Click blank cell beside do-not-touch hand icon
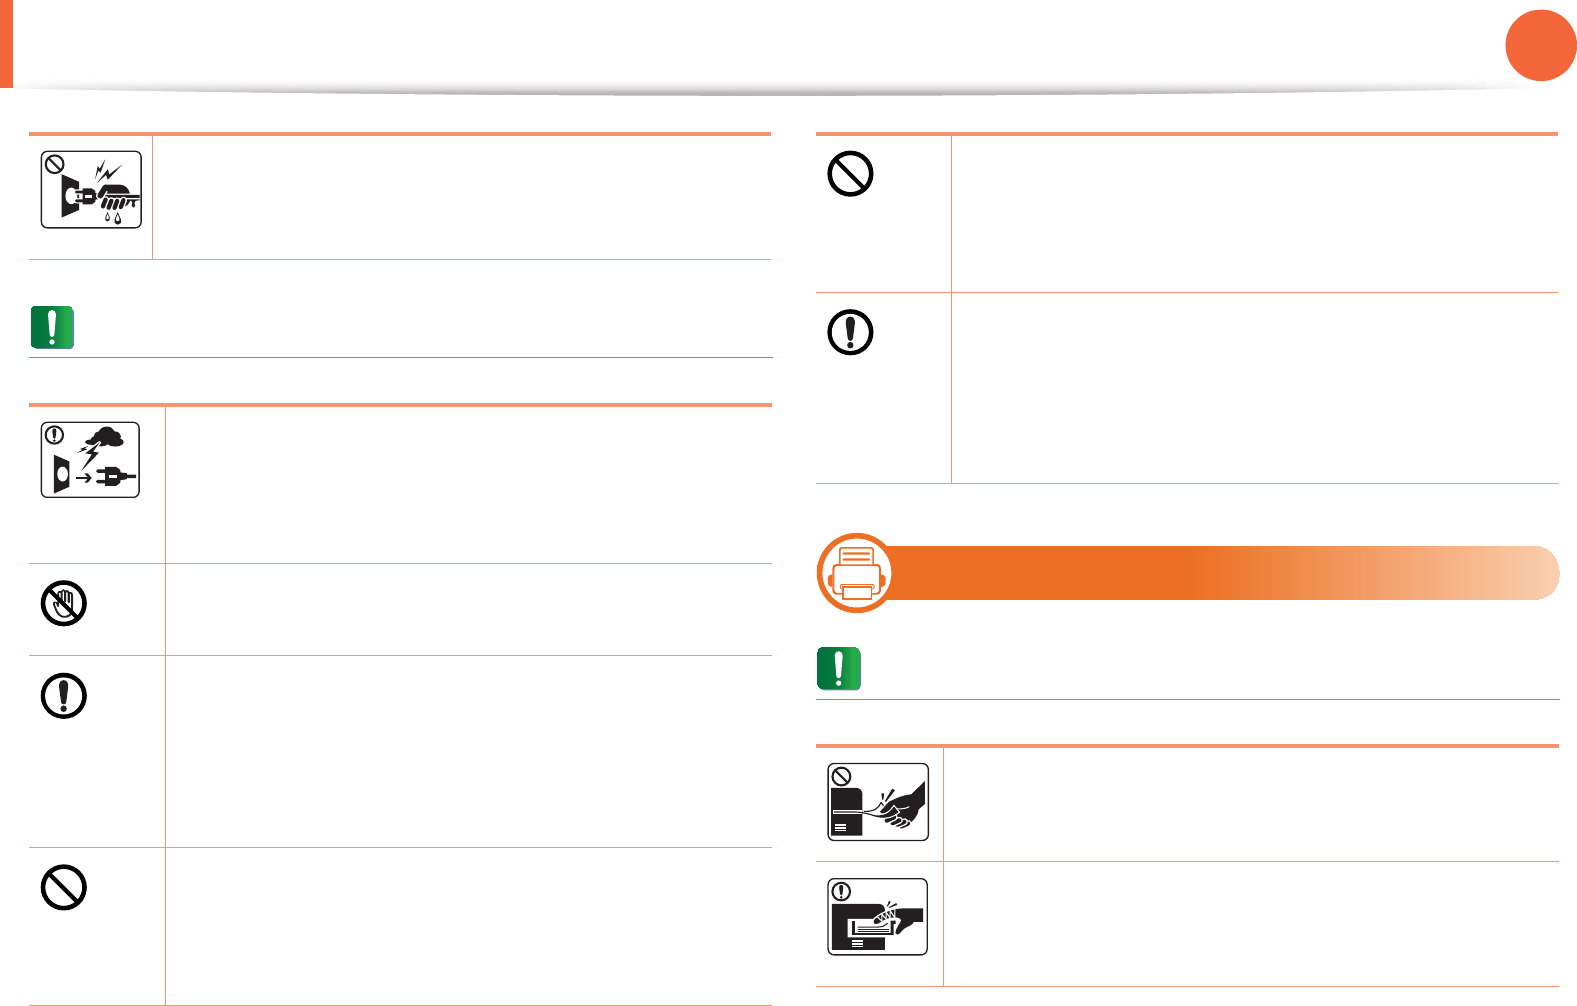Image resolution: width=1577 pixels, height=1006 pixels. click(x=468, y=610)
